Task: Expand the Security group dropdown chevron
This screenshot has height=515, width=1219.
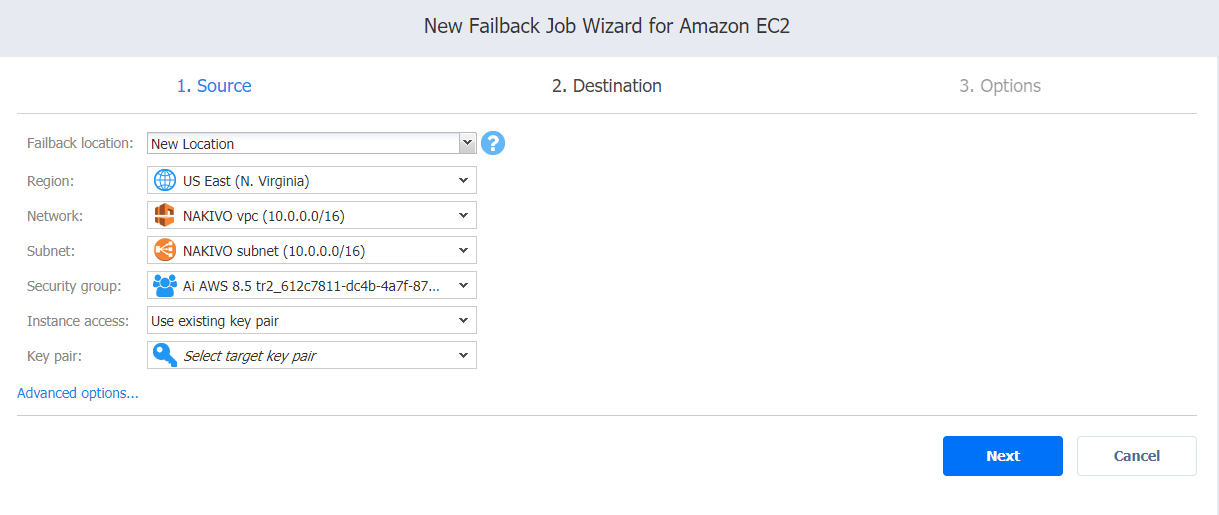Action: tap(463, 285)
